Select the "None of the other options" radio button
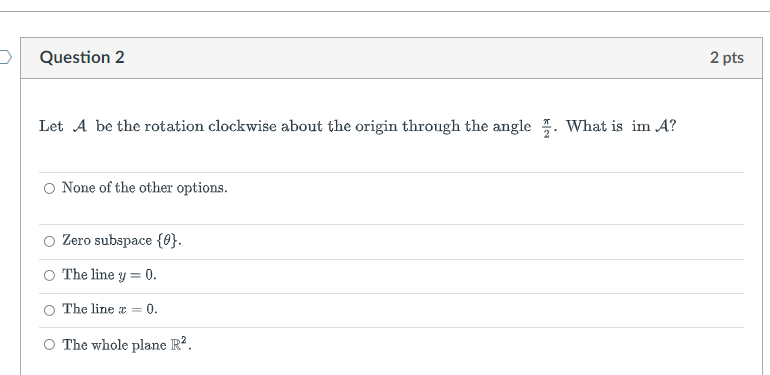This screenshot has width=770, height=375. pos(50,188)
